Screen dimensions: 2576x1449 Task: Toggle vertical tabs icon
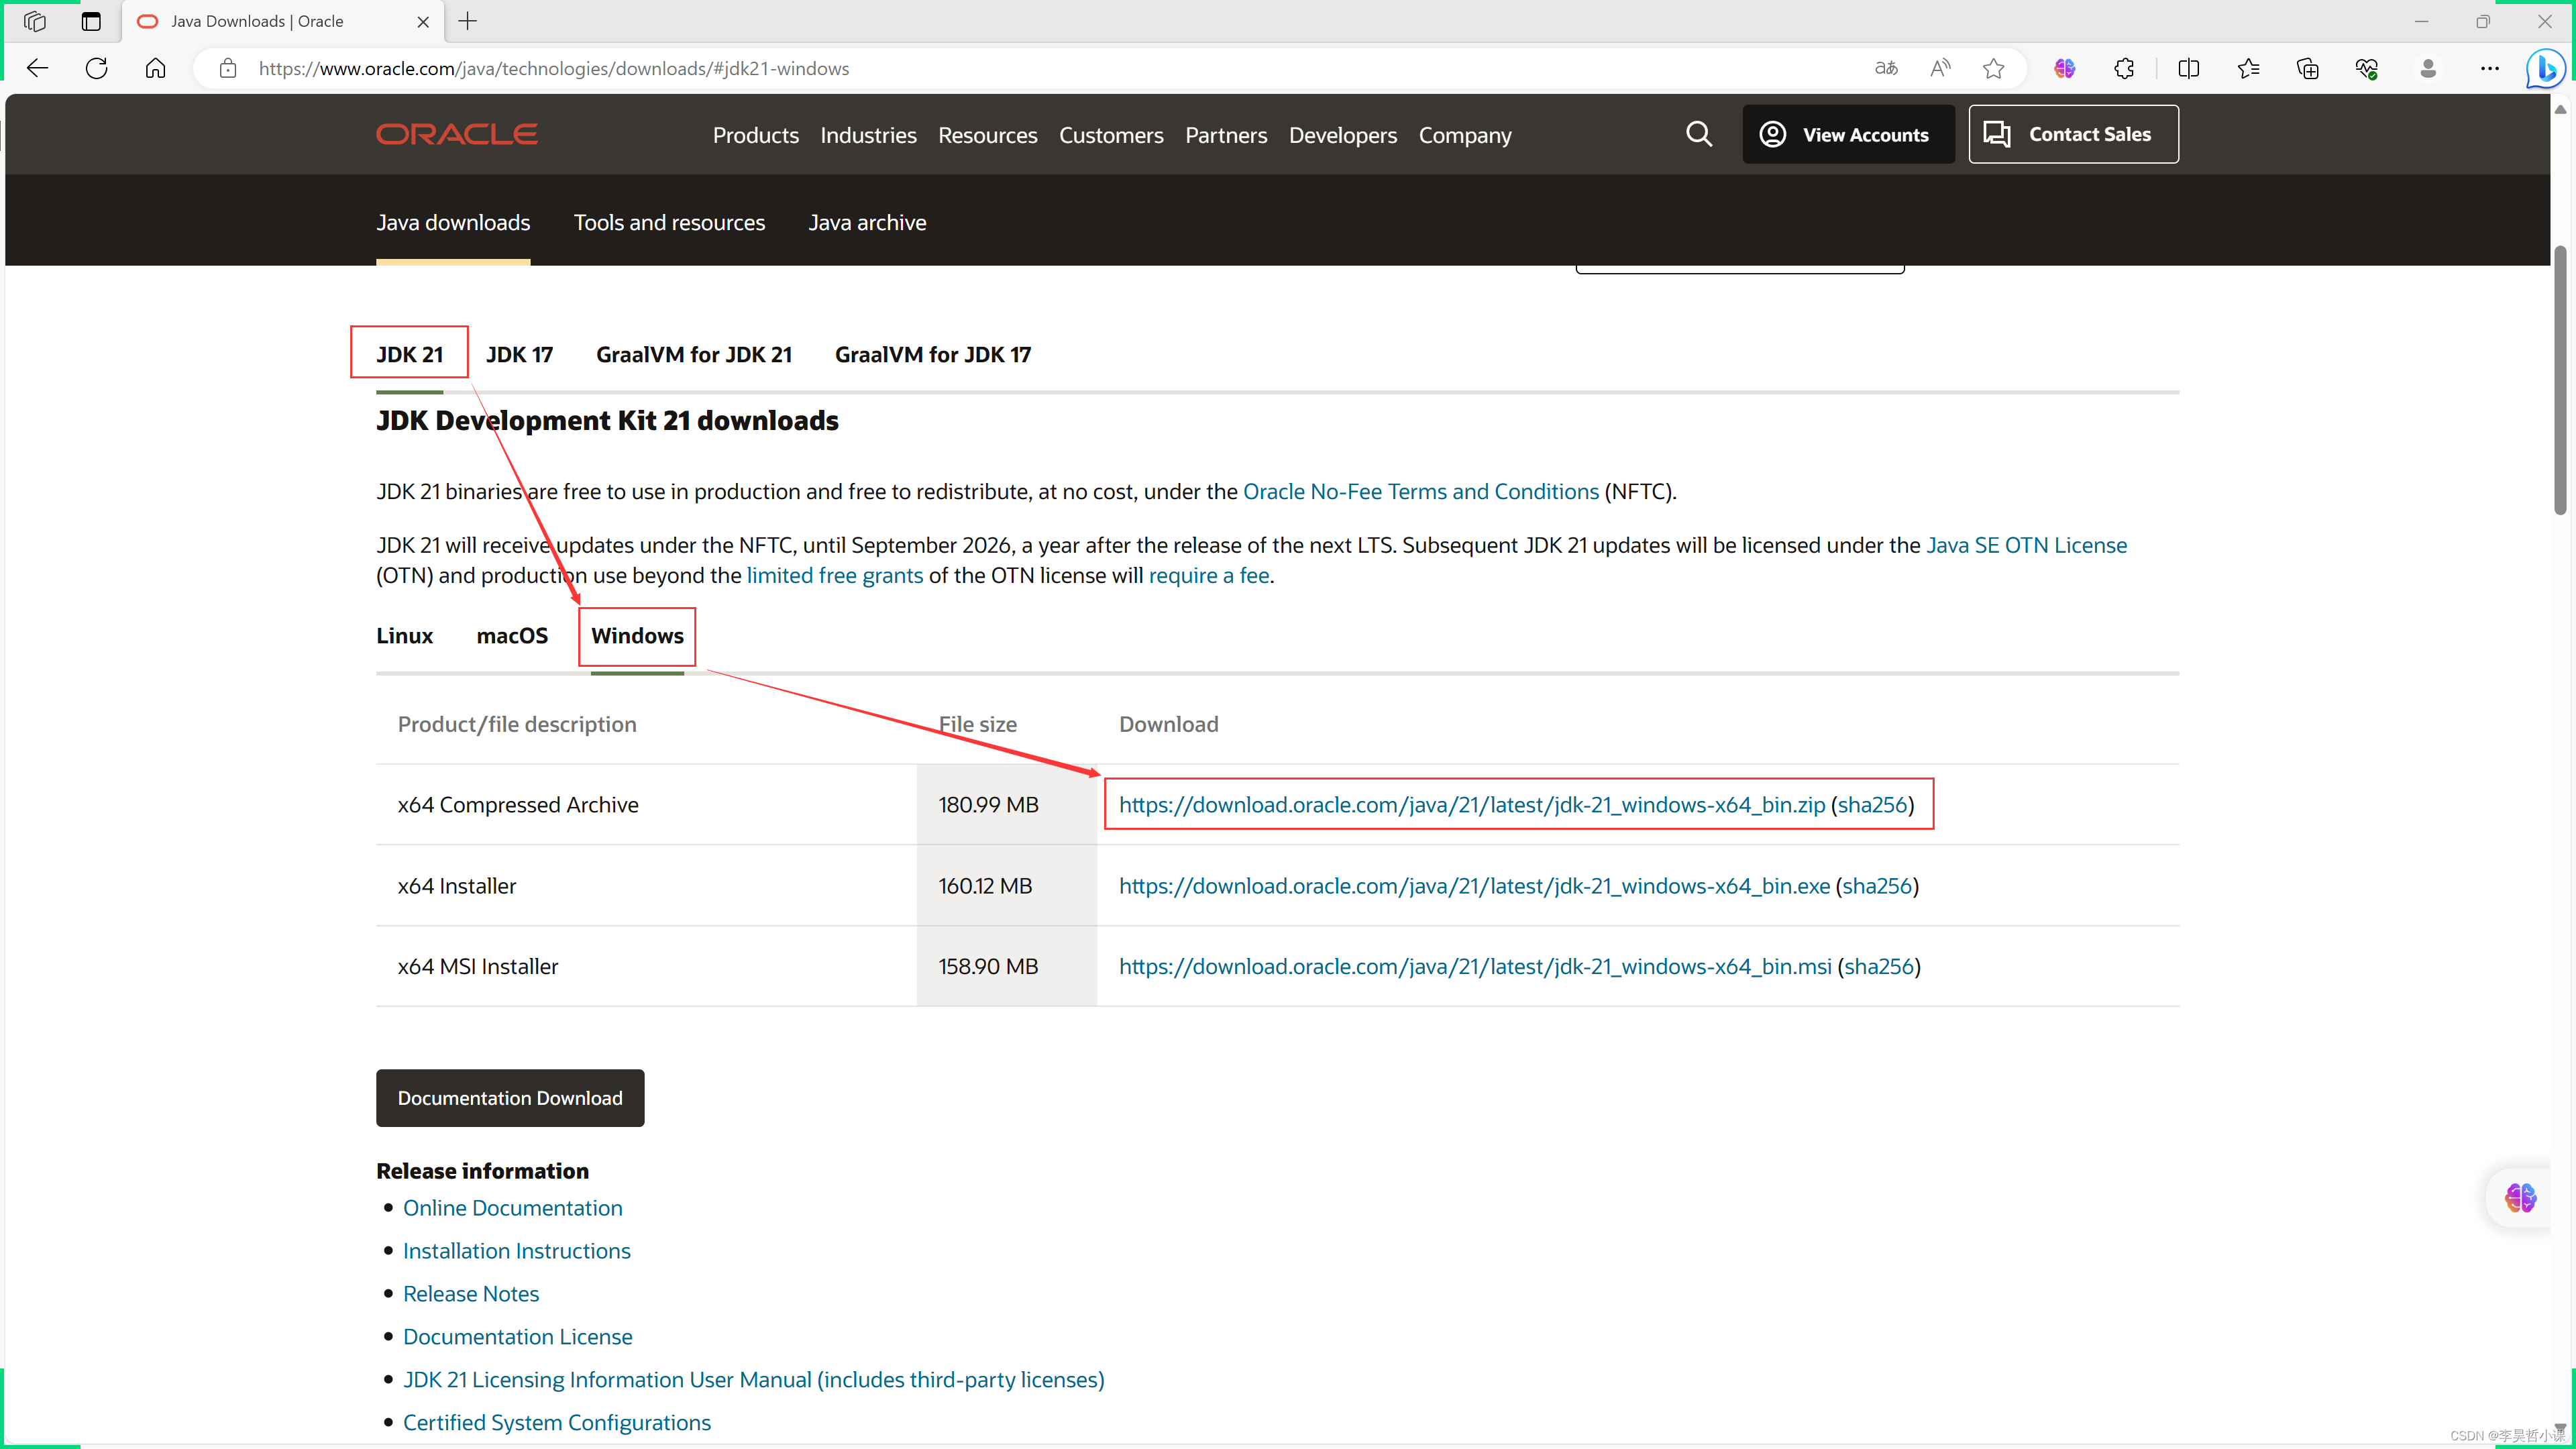[91, 21]
